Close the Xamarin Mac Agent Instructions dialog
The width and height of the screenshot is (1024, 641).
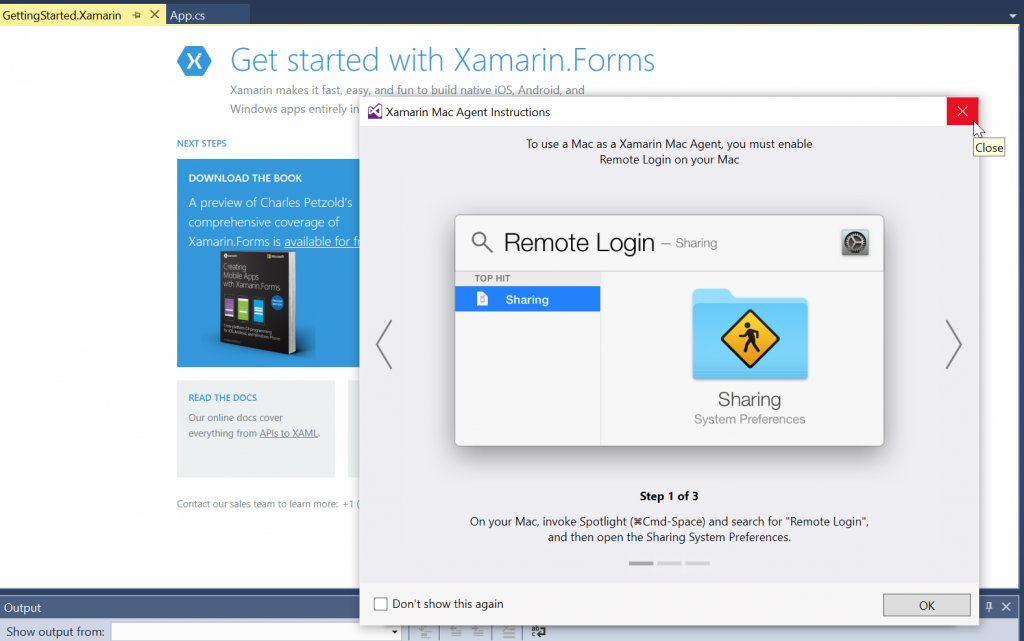pyautogui.click(x=962, y=111)
